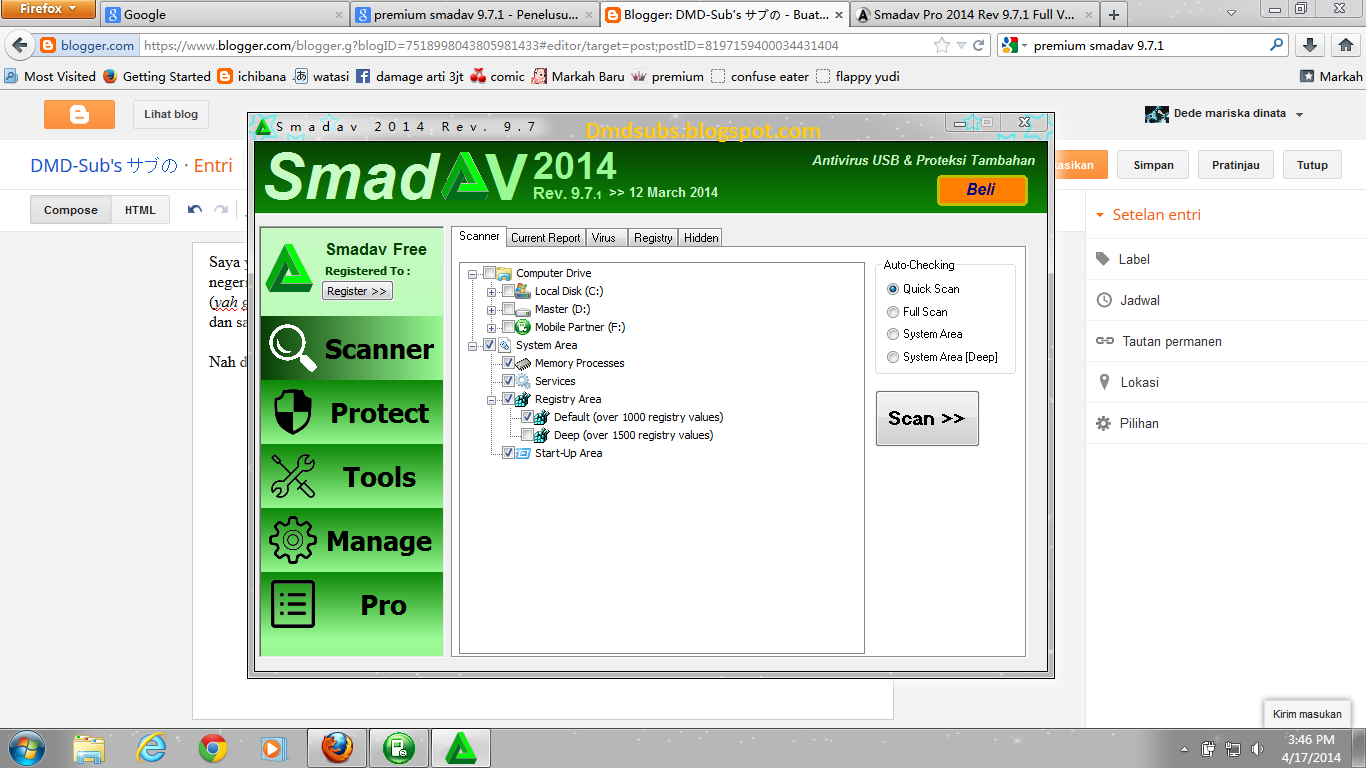Click the Blogger orange logo button

tap(79, 114)
